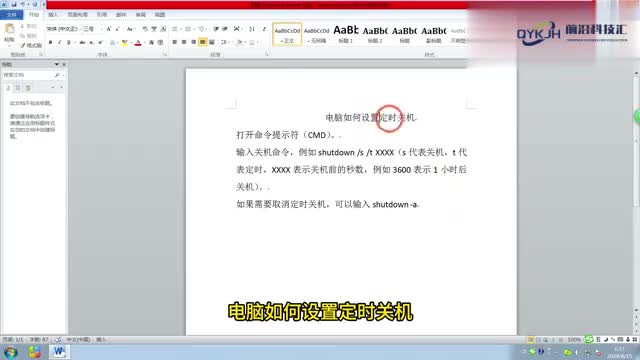Screen dimensions: 640x360
Task: Toggle Underline formatting
Action: 68,42
